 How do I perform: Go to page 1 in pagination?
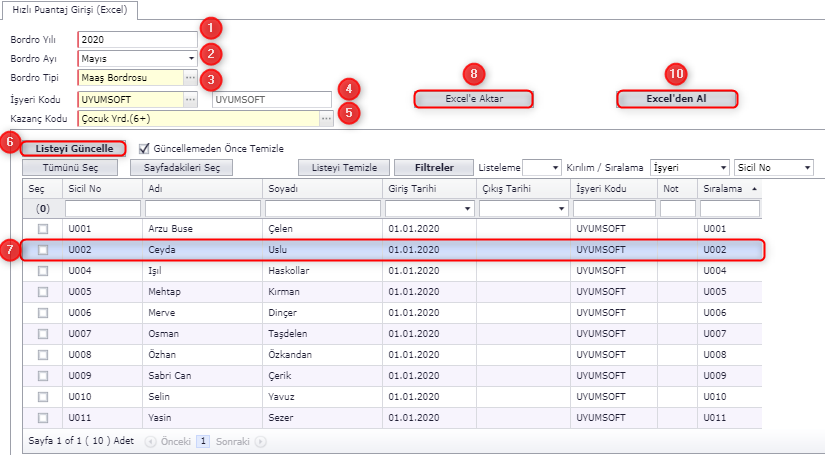202,440
